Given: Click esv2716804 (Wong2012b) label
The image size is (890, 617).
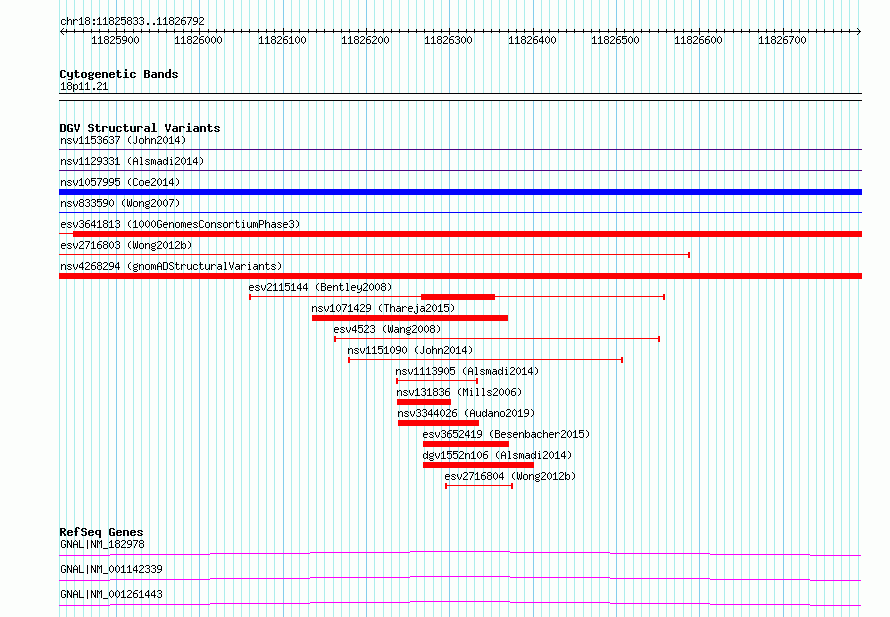Looking at the screenshot, I should pyautogui.click(x=510, y=476).
